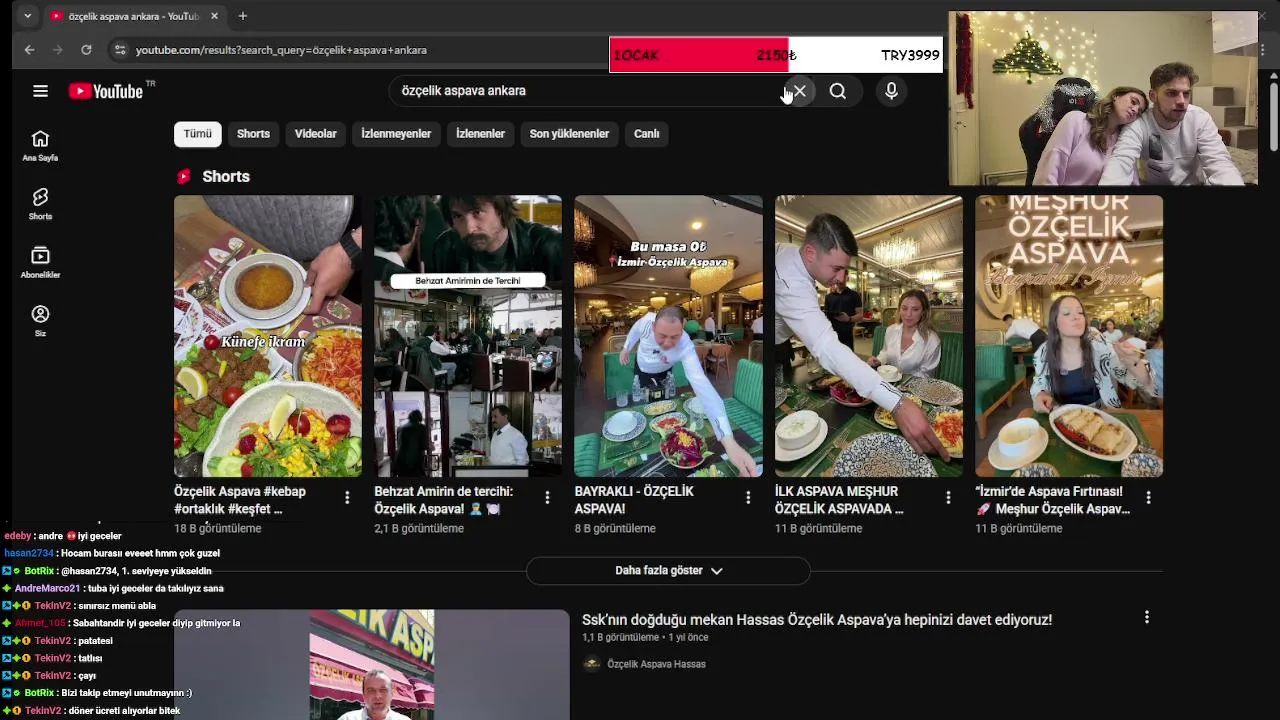
Task: Click the Shorts section logo icon
Action: (184, 176)
